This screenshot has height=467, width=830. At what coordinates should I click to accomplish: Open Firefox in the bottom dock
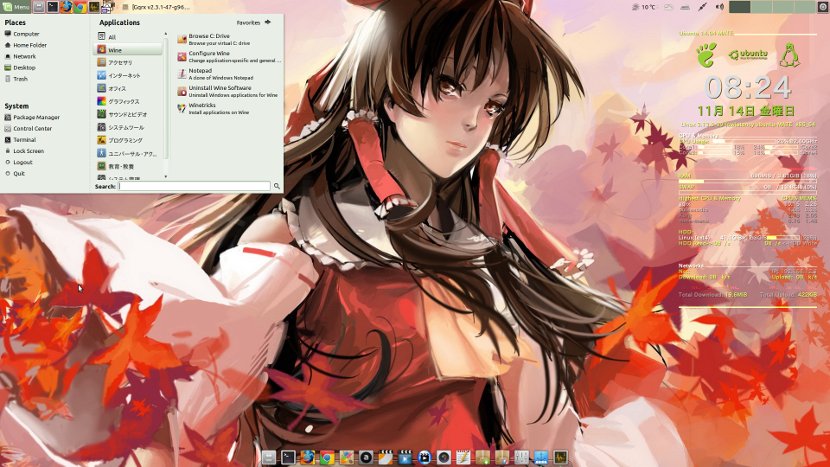tap(308, 457)
